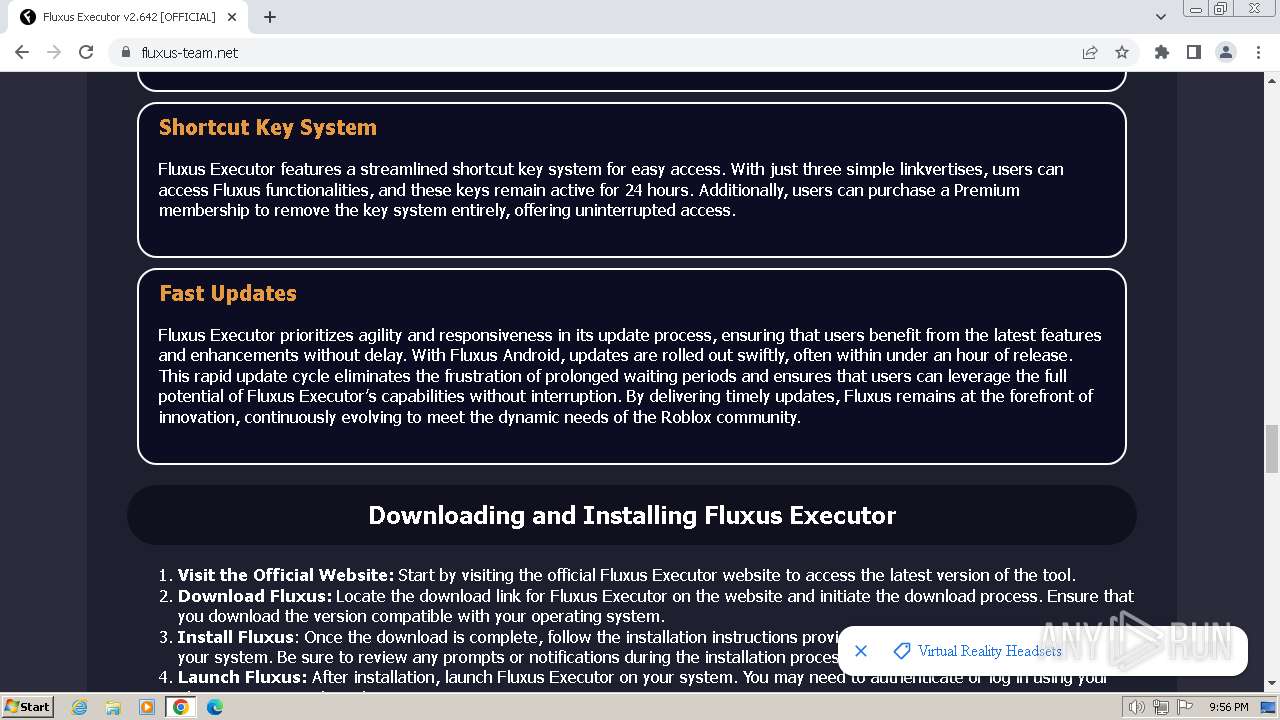
Task: Share this page icon
Action: [x=1090, y=52]
